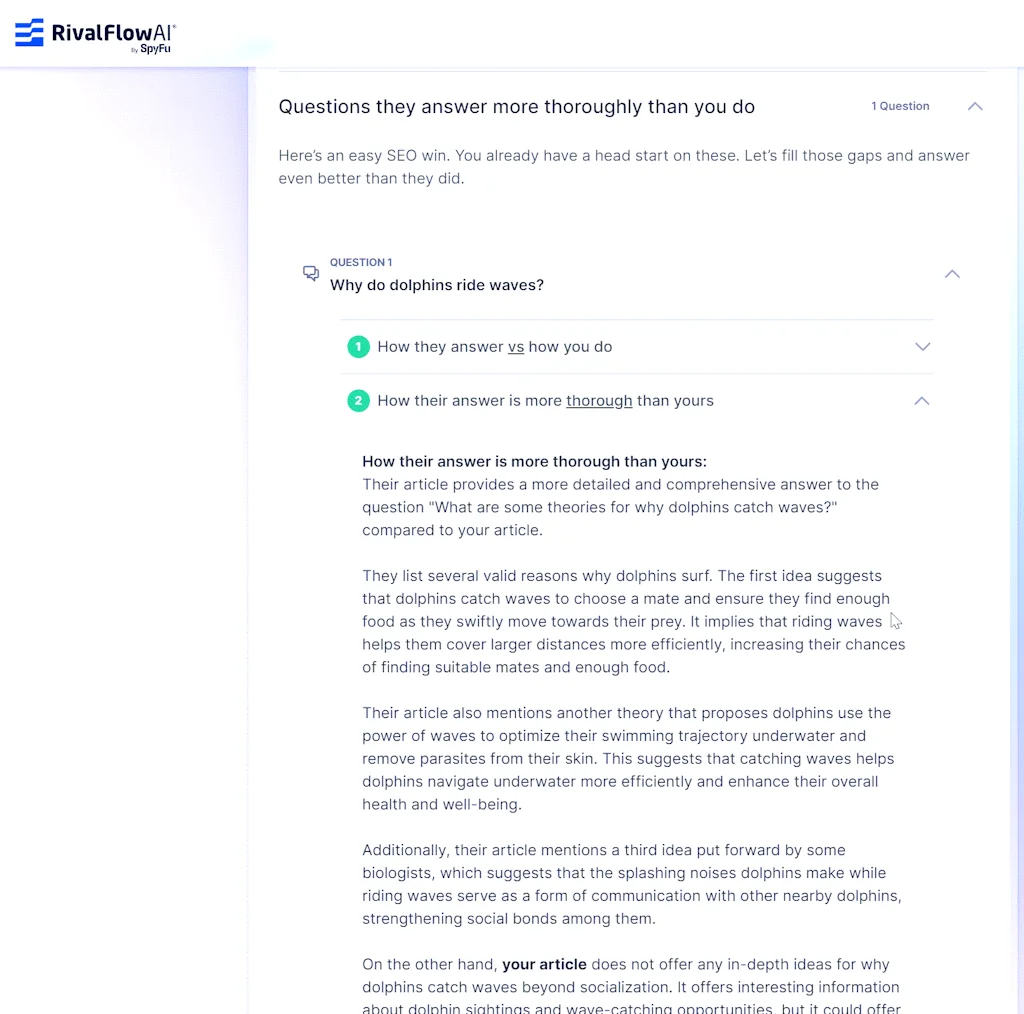
Task: Select 'How their answer is more thorough' row title
Action: [x=545, y=401]
